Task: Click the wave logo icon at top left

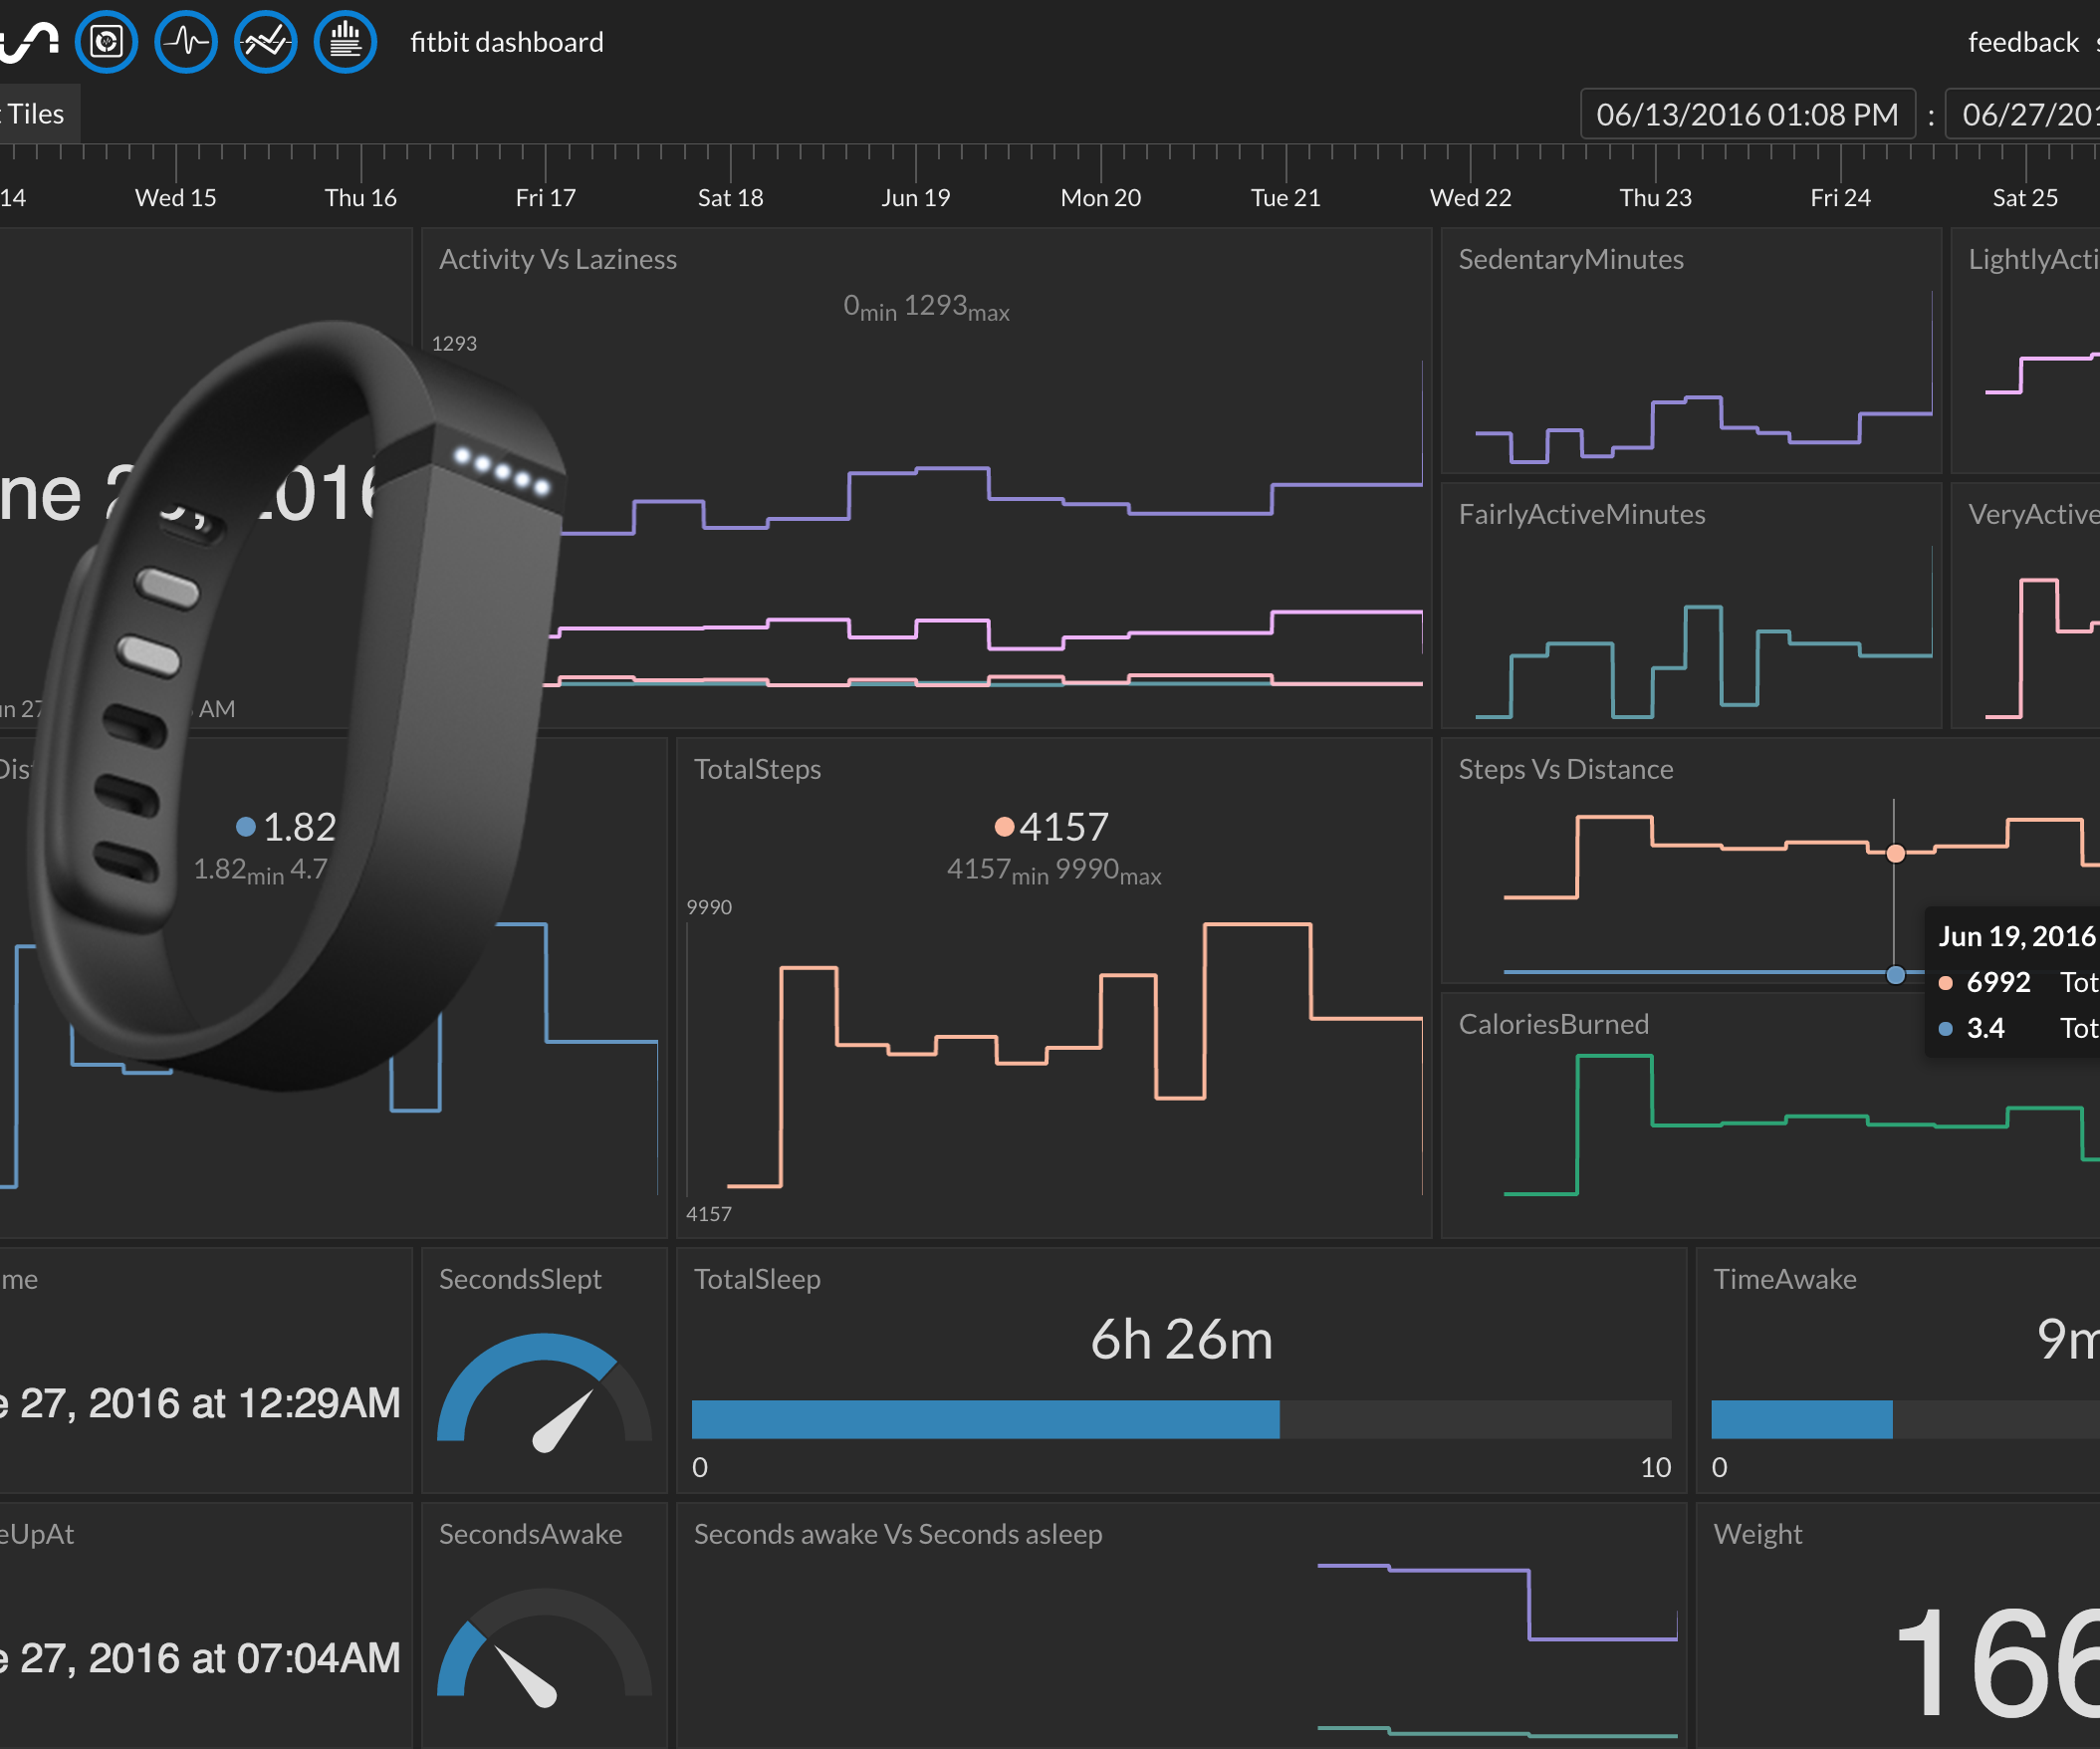Action: point(28,42)
